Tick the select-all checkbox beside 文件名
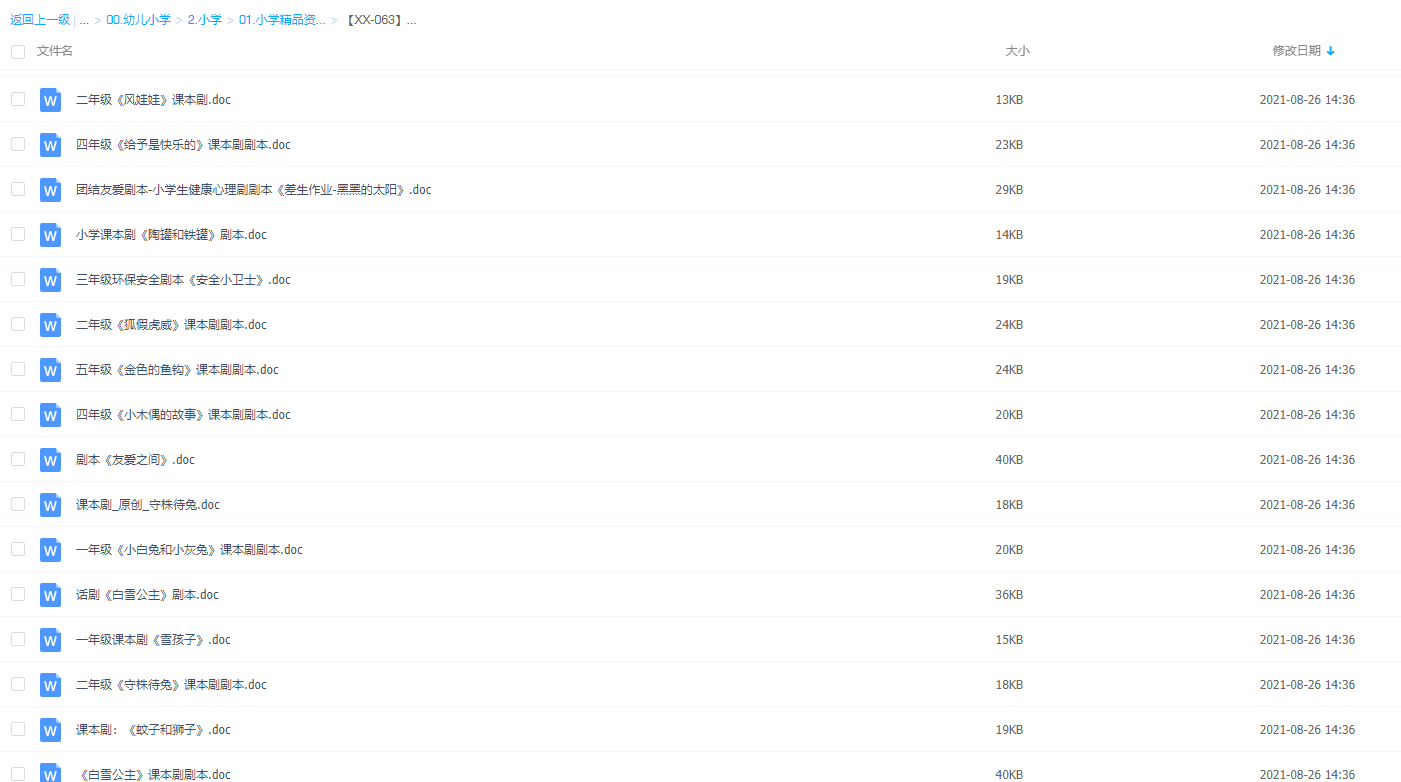The width and height of the screenshot is (1401, 782). coord(18,51)
